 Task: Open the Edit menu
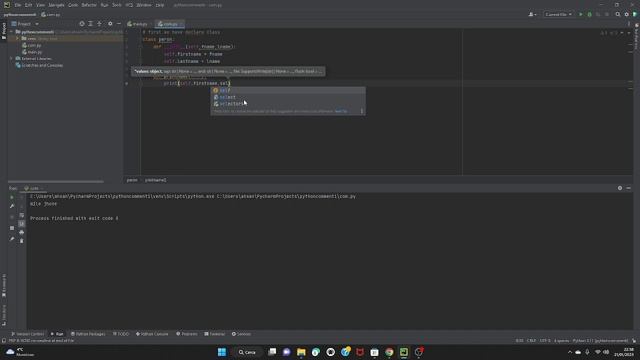coord(28,5)
